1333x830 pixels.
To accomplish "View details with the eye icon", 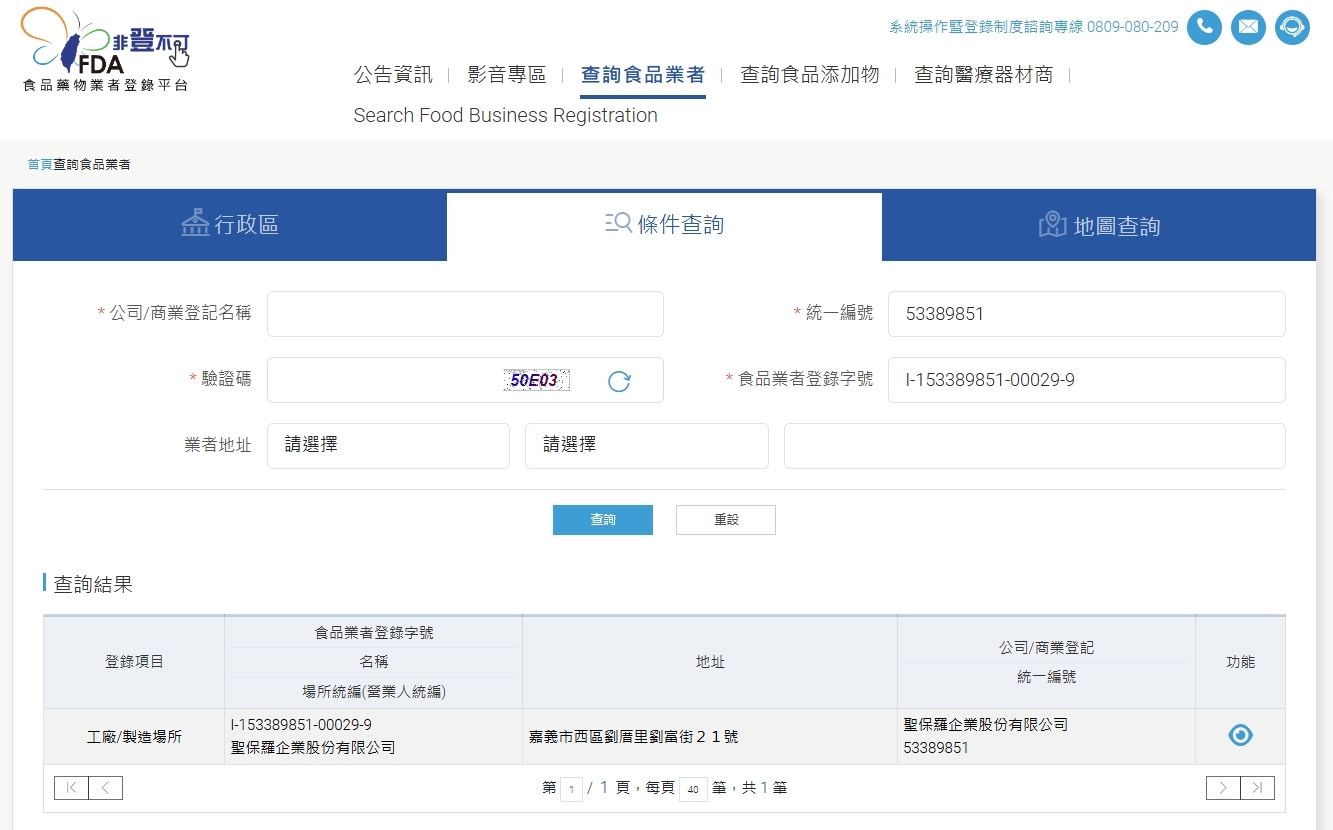I will coord(1240,735).
